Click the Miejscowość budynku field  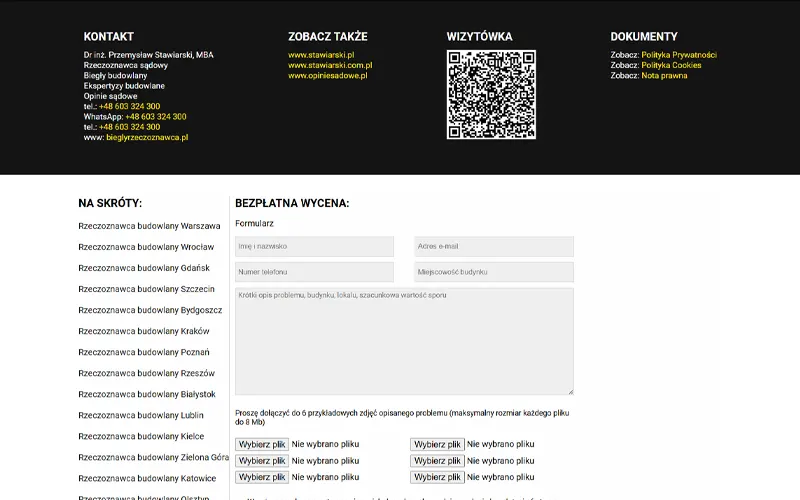pyautogui.click(x=494, y=272)
